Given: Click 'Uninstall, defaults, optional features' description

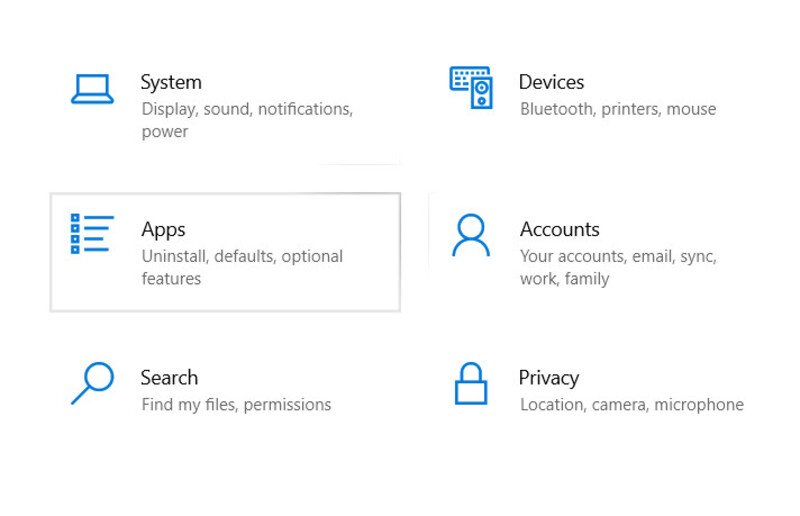Looking at the screenshot, I should point(242,267).
